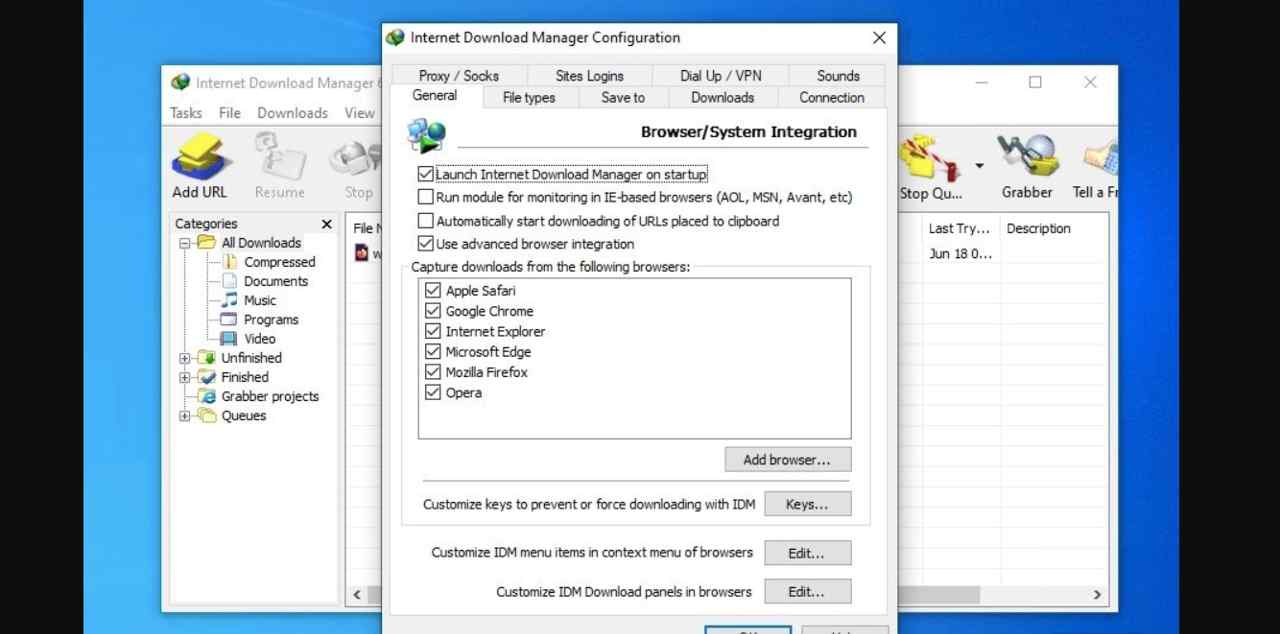1280x634 pixels.
Task: Click Edit for IDM context menu items
Action: click(x=807, y=552)
